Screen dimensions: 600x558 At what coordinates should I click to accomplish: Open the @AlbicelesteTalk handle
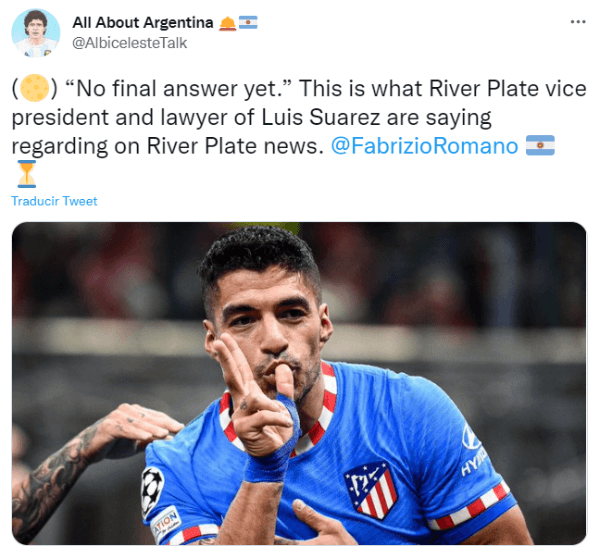pos(129,43)
